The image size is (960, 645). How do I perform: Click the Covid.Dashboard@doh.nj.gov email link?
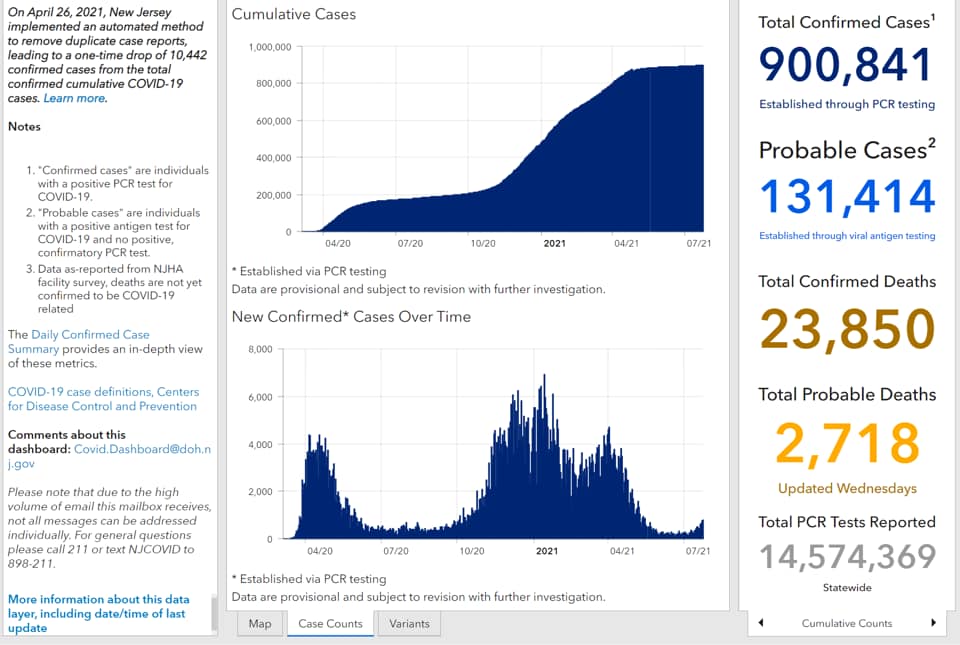coord(110,456)
